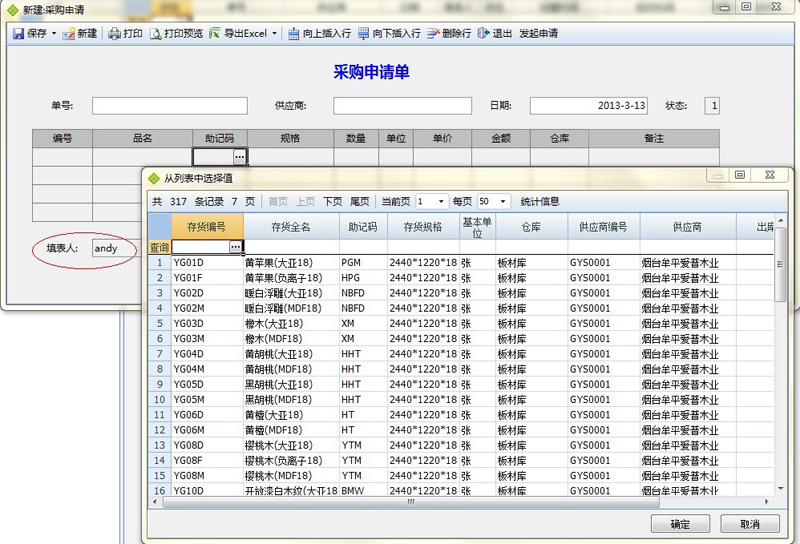Click 供应商编号 column header
The height and width of the screenshot is (544, 800).
(x=603, y=227)
